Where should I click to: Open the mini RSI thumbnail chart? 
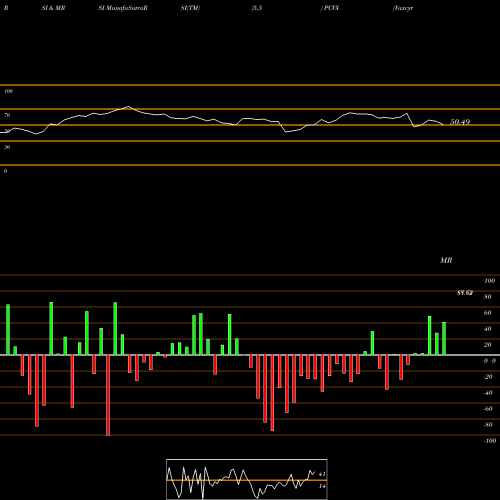247,479
